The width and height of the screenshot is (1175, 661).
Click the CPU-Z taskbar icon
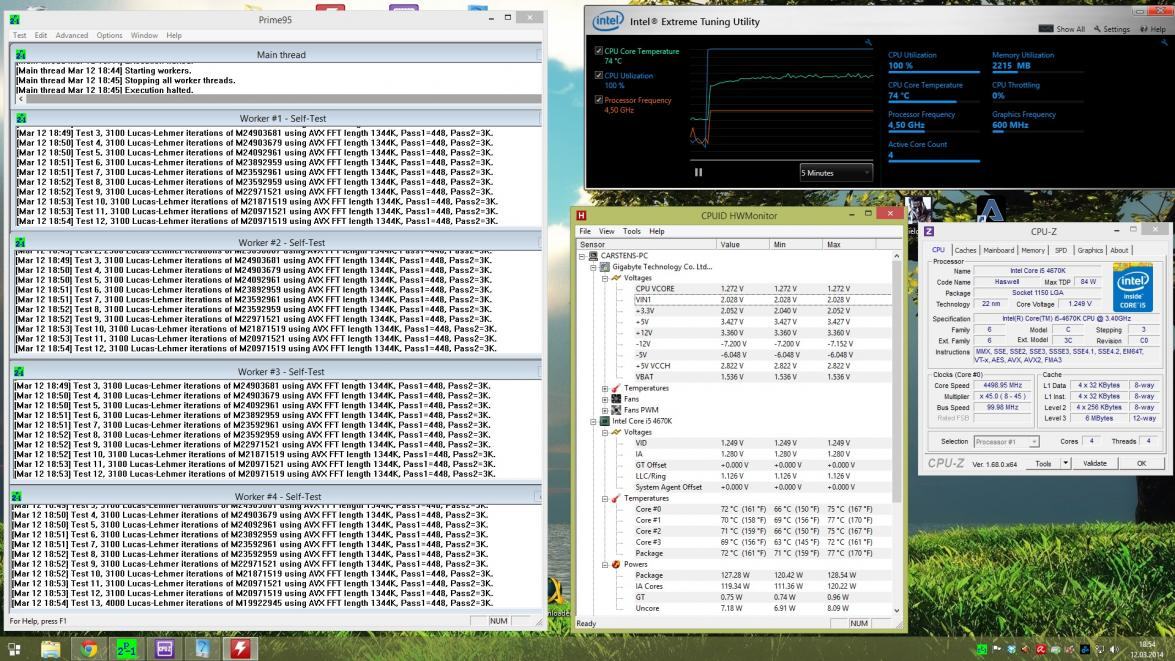tap(164, 648)
